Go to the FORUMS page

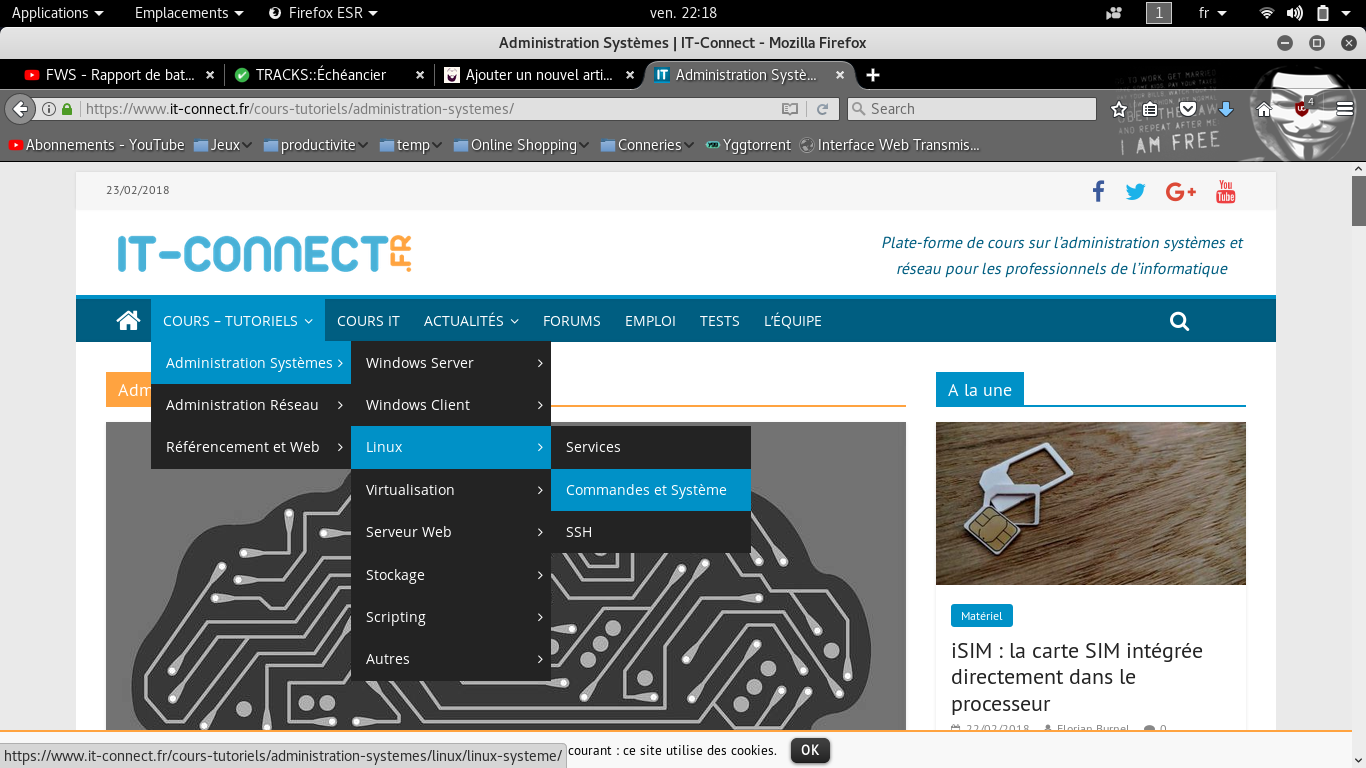coord(572,321)
